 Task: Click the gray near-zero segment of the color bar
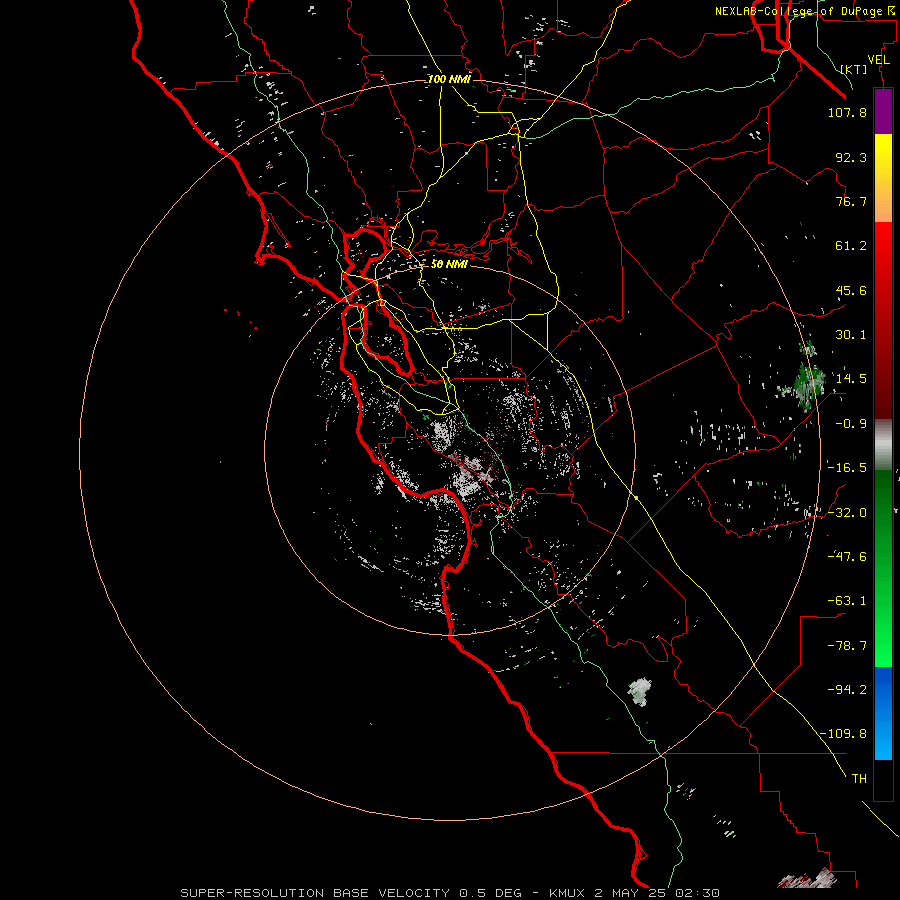(883, 445)
